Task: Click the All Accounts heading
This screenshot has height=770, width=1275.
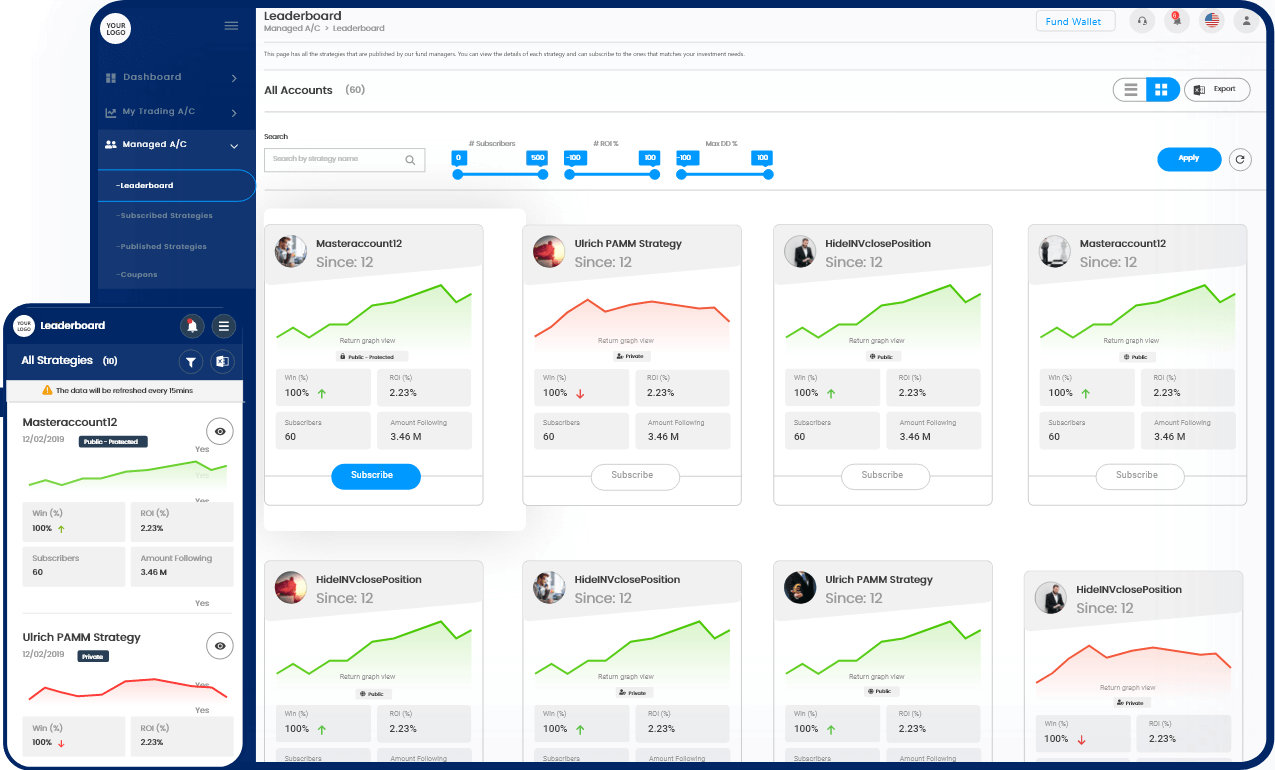Action: click(298, 90)
